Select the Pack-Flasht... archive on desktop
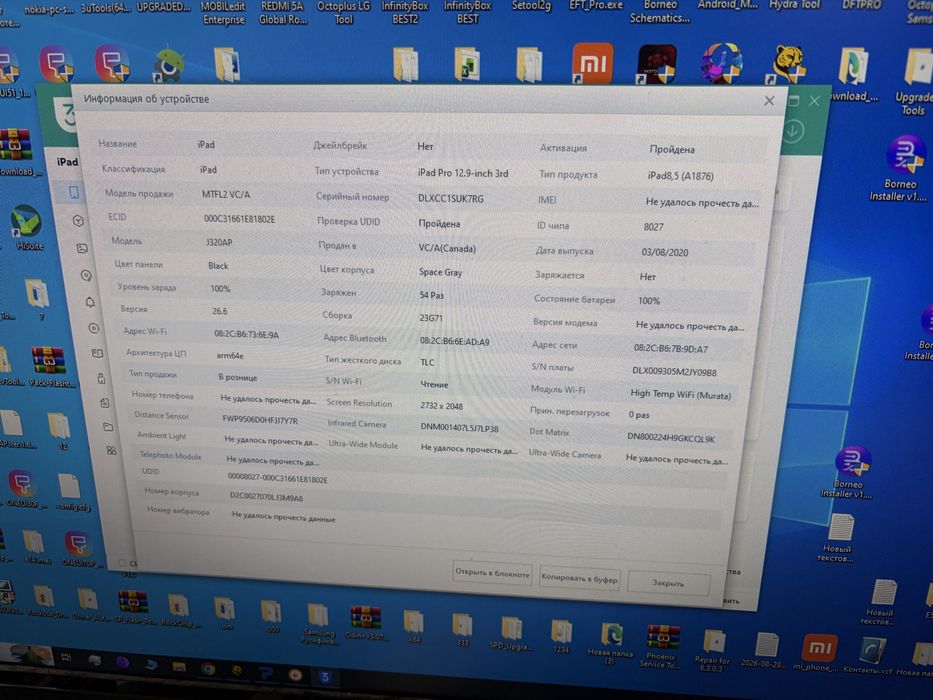Image resolution: width=933 pixels, height=700 pixels. tap(50, 367)
